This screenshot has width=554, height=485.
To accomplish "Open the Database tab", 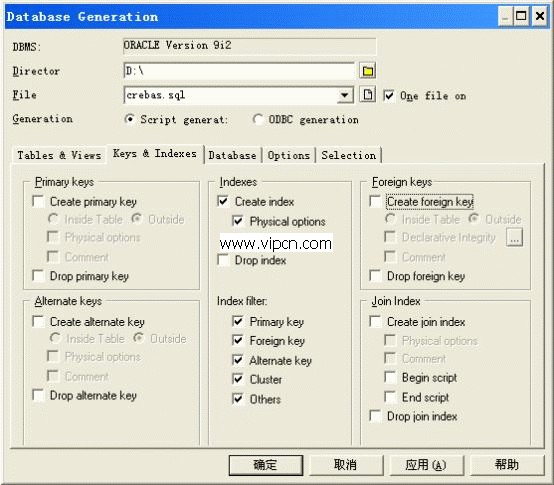I will 232,155.
